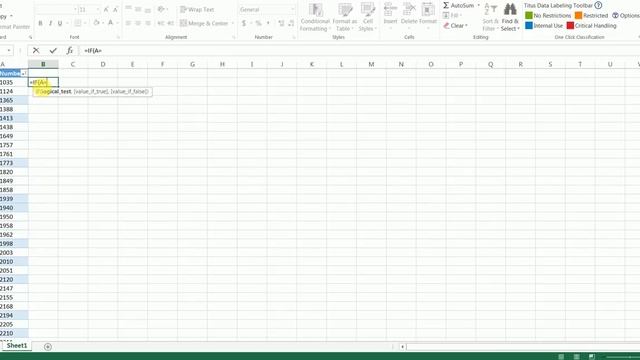The width and height of the screenshot is (640, 360).
Task: Click the Decrease Decimal icon
Action: click(291, 23)
